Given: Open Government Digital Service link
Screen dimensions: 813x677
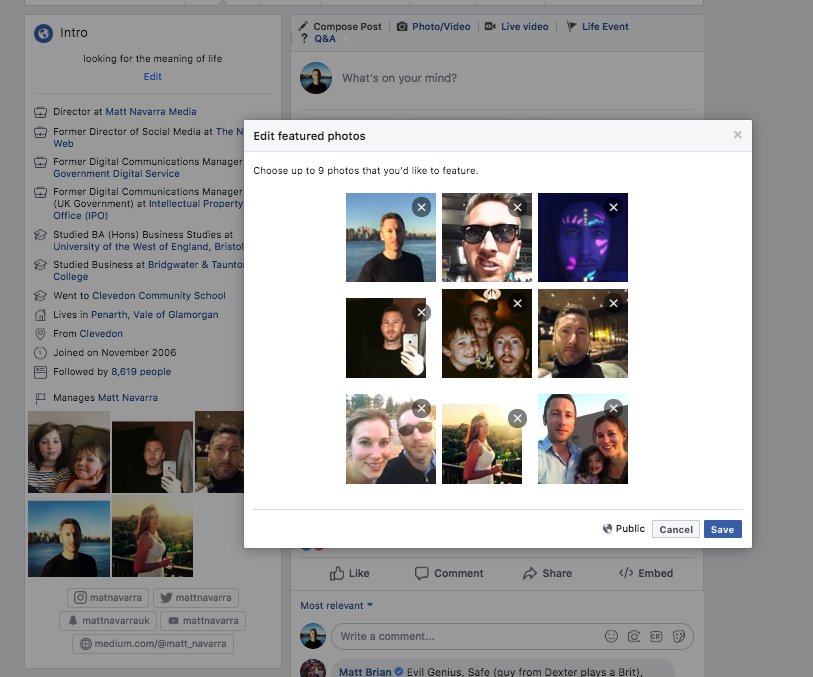Looking at the screenshot, I should click(116, 174).
